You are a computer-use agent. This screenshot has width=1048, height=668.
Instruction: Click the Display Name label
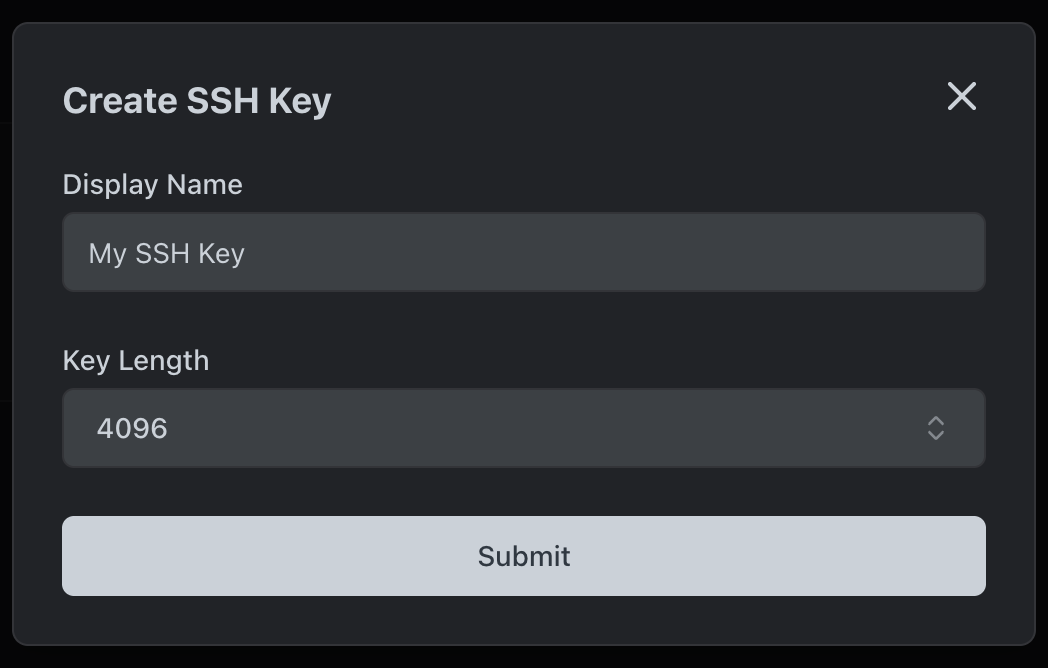coord(152,185)
